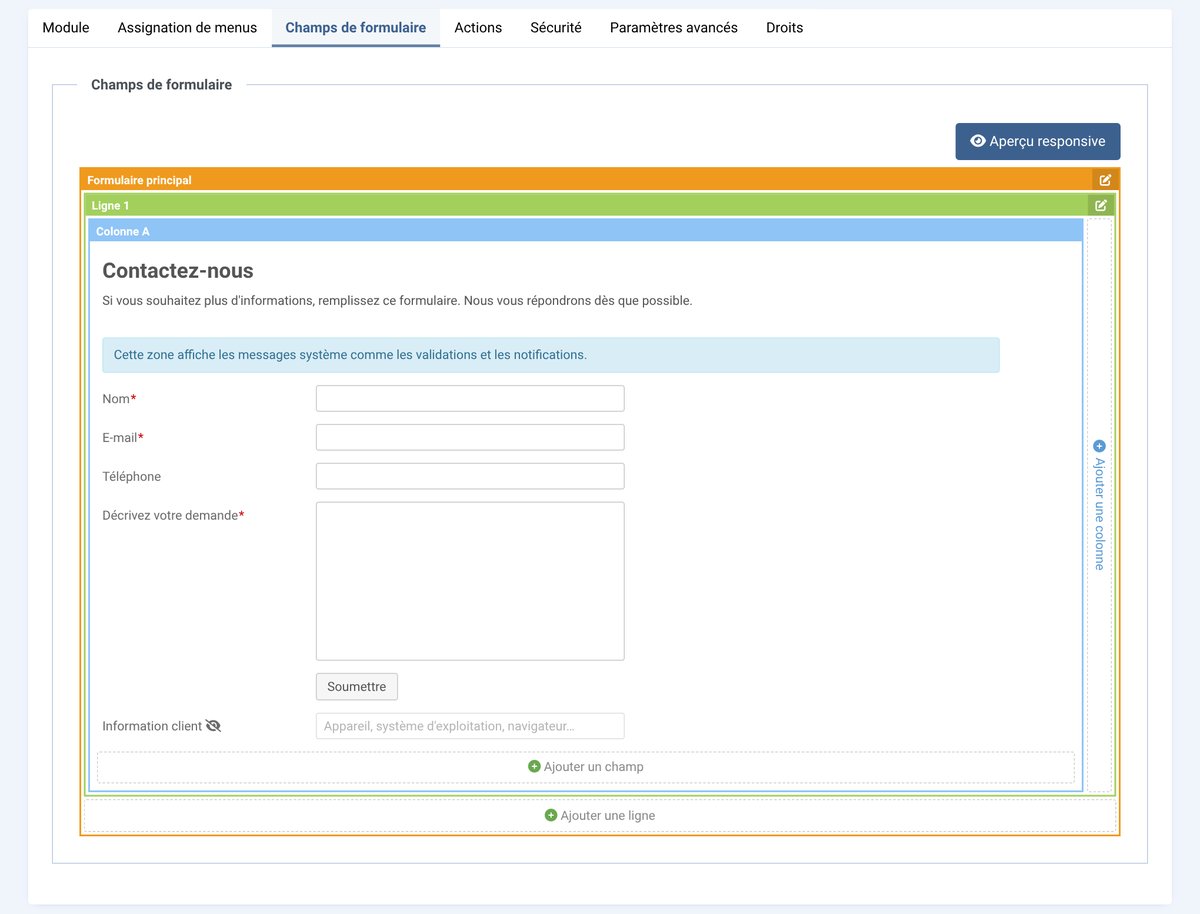Click the Ligne 1 edit icon
Screen dimensions: 1200x914
[x=1101, y=205]
